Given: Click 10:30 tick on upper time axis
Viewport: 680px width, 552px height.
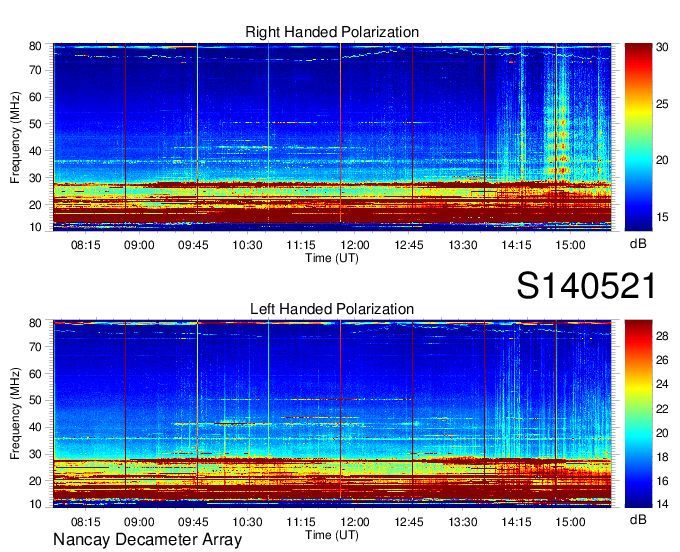Looking at the screenshot, I should click(247, 245).
